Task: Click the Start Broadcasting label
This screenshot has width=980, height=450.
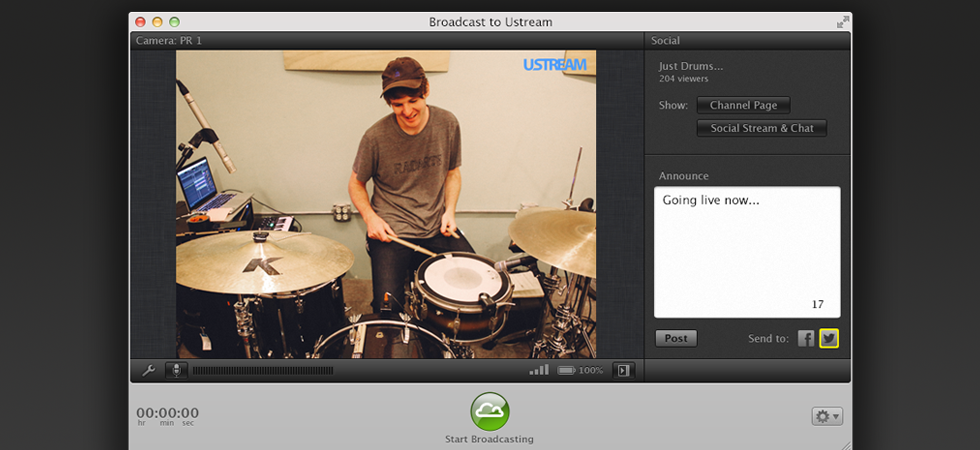Action: click(489, 439)
